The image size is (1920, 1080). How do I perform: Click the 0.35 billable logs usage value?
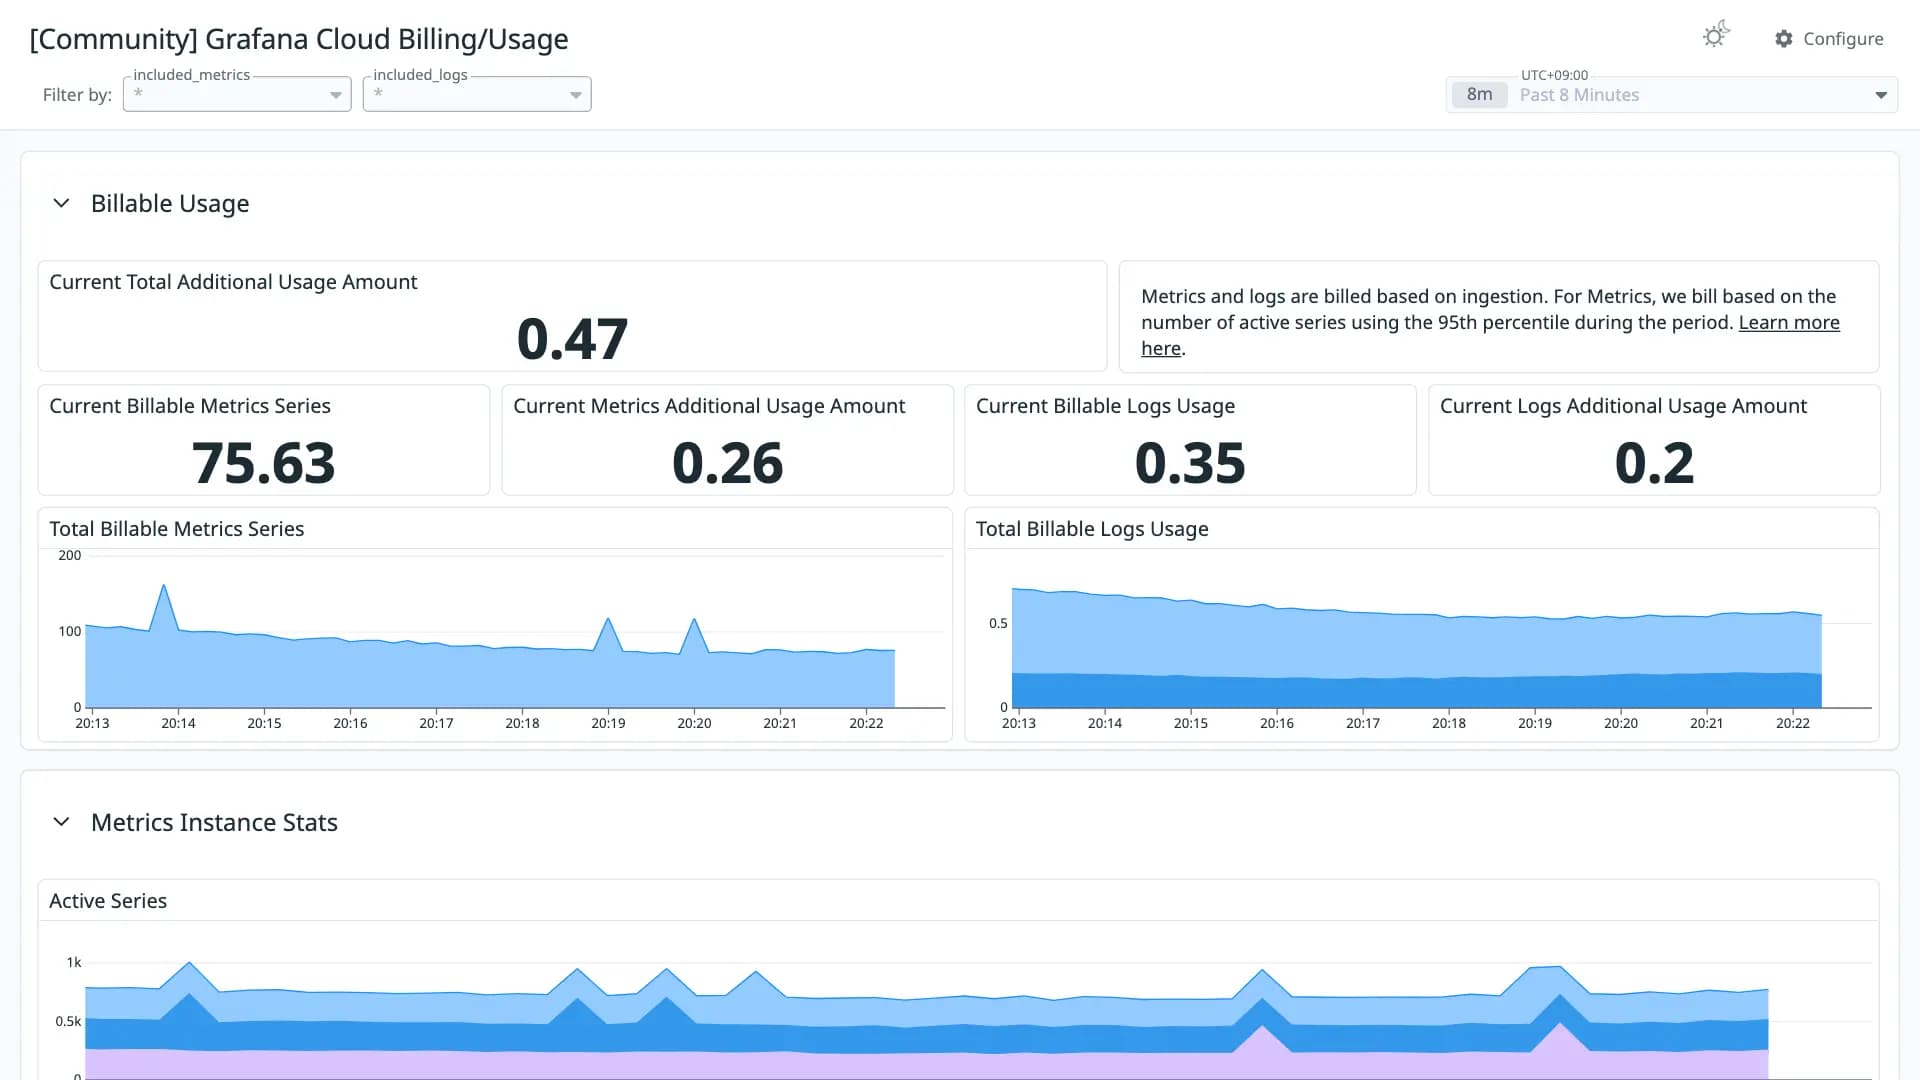(1190, 463)
